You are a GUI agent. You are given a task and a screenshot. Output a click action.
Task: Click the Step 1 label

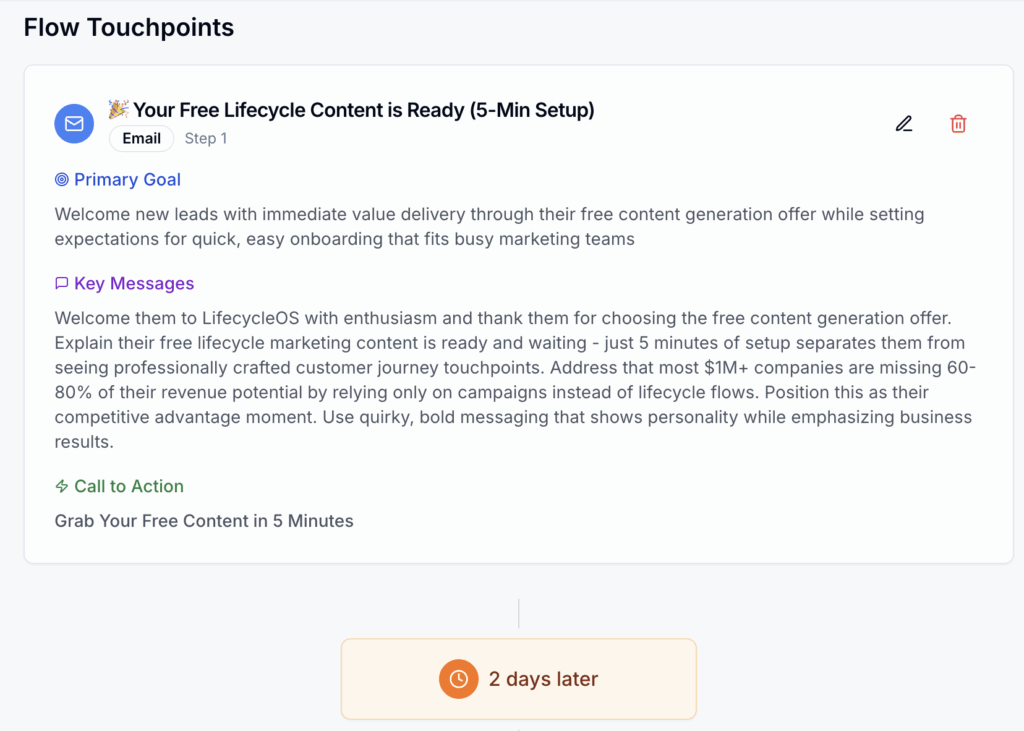pos(206,139)
